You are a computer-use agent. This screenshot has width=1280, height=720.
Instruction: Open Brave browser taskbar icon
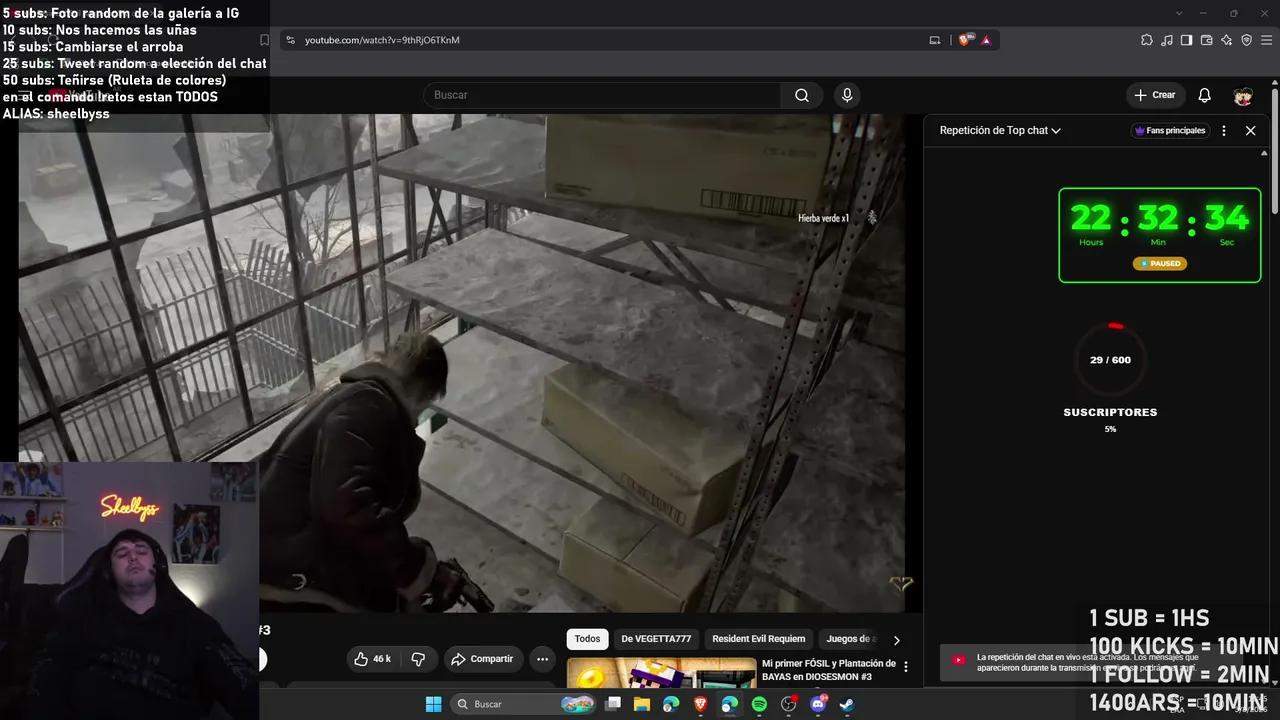point(700,704)
